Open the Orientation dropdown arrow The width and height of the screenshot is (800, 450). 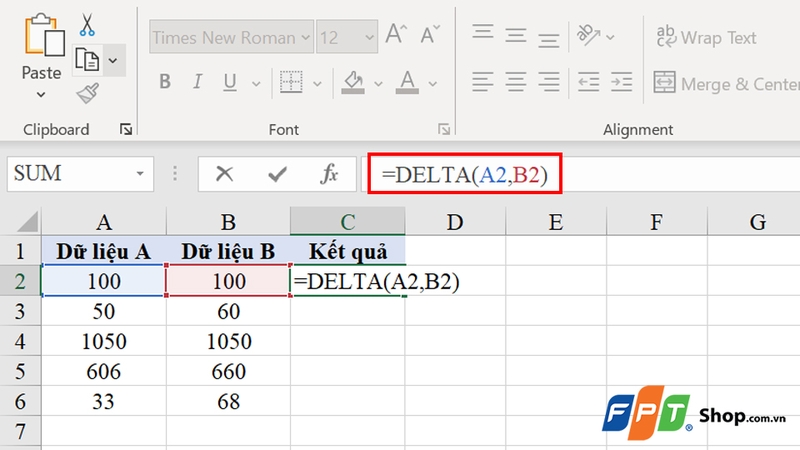610,37
